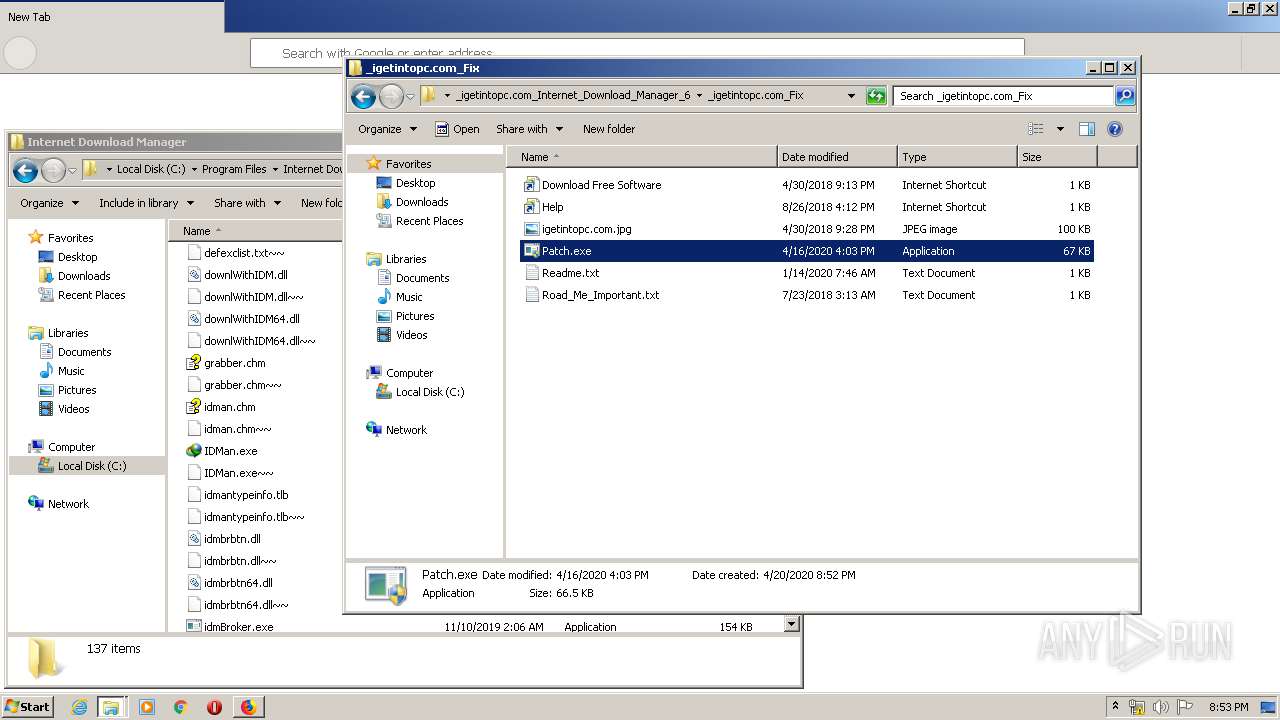Sort by the Name column in the Fix window
1280x720 pixels.
click(x=642, y=157)
